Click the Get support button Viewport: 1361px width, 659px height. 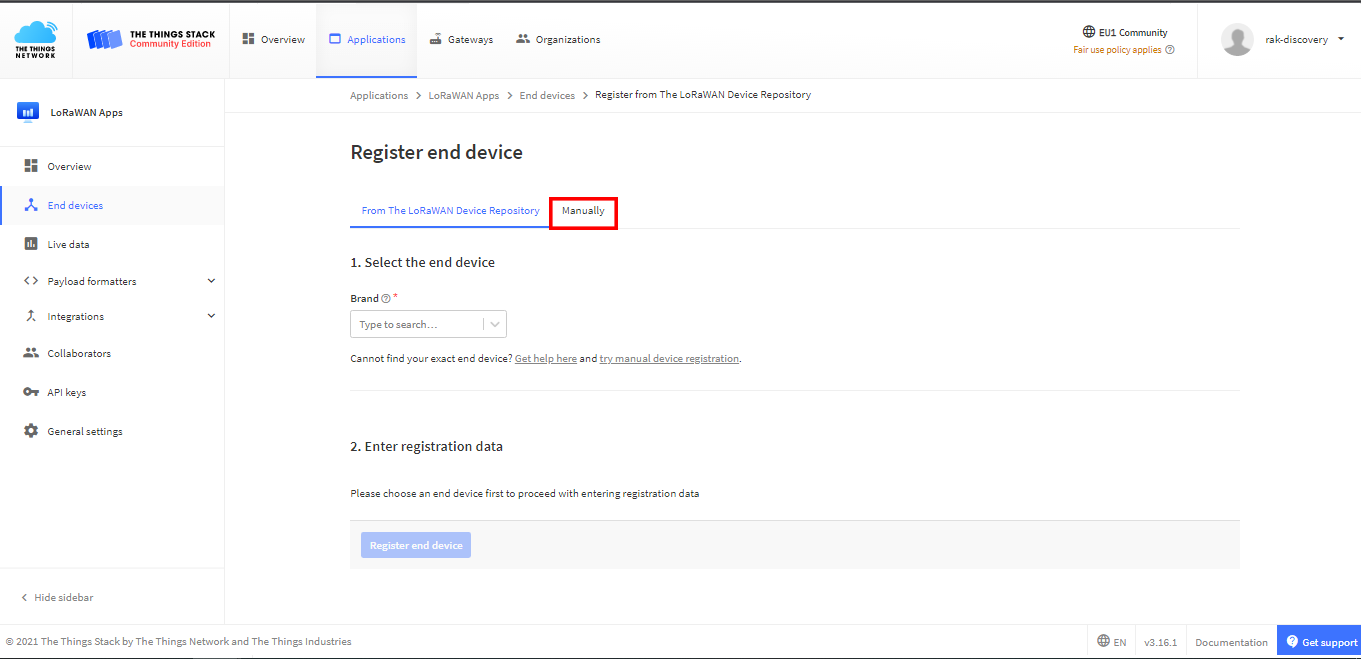pos(1319,641)
